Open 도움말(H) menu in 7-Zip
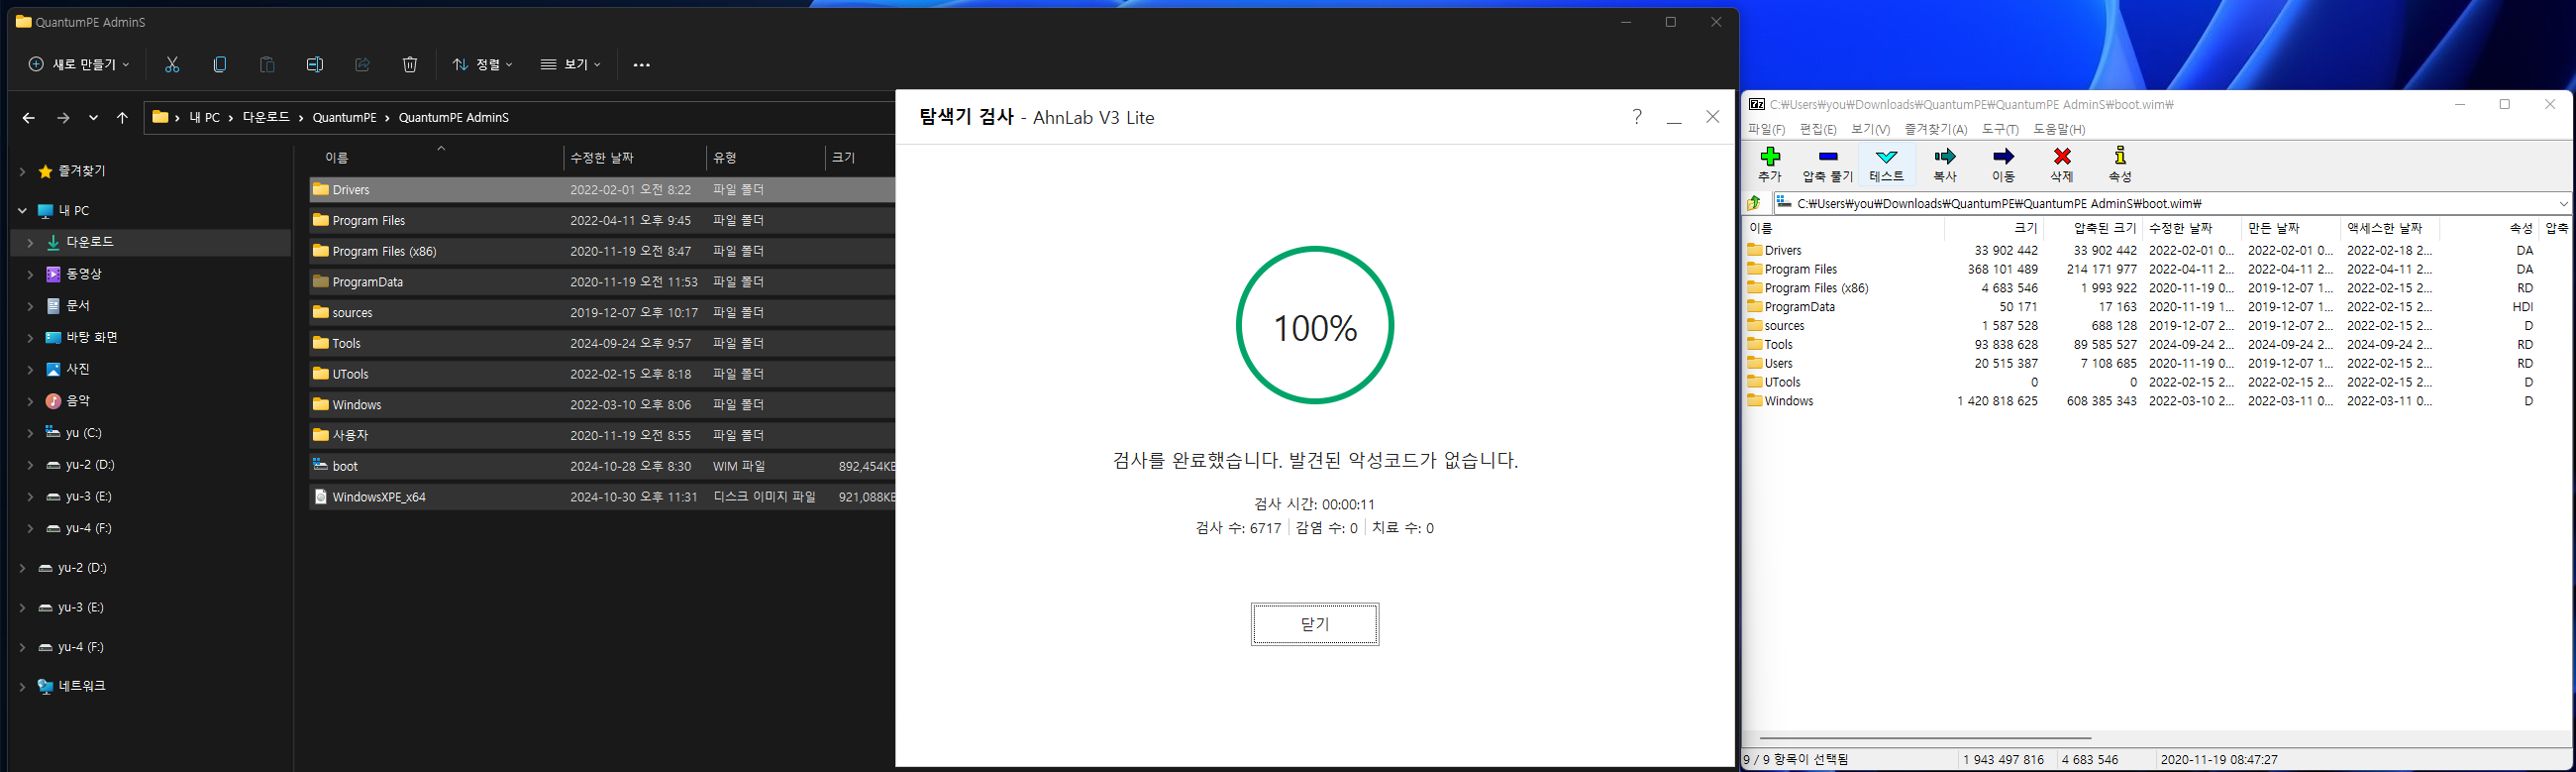Viewport: 2576px width, 772px height. 2059,130
